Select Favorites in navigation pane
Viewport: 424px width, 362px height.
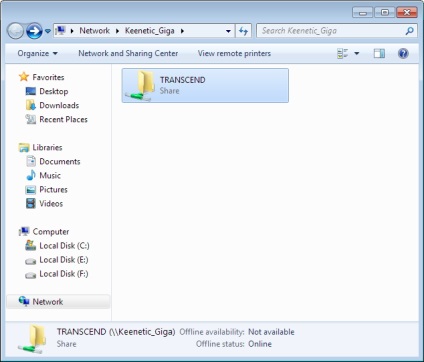48,77
